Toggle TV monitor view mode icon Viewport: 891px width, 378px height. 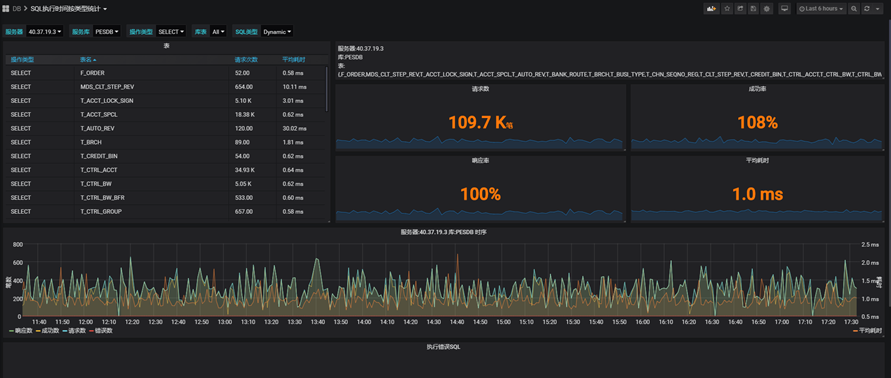point(785,9)
